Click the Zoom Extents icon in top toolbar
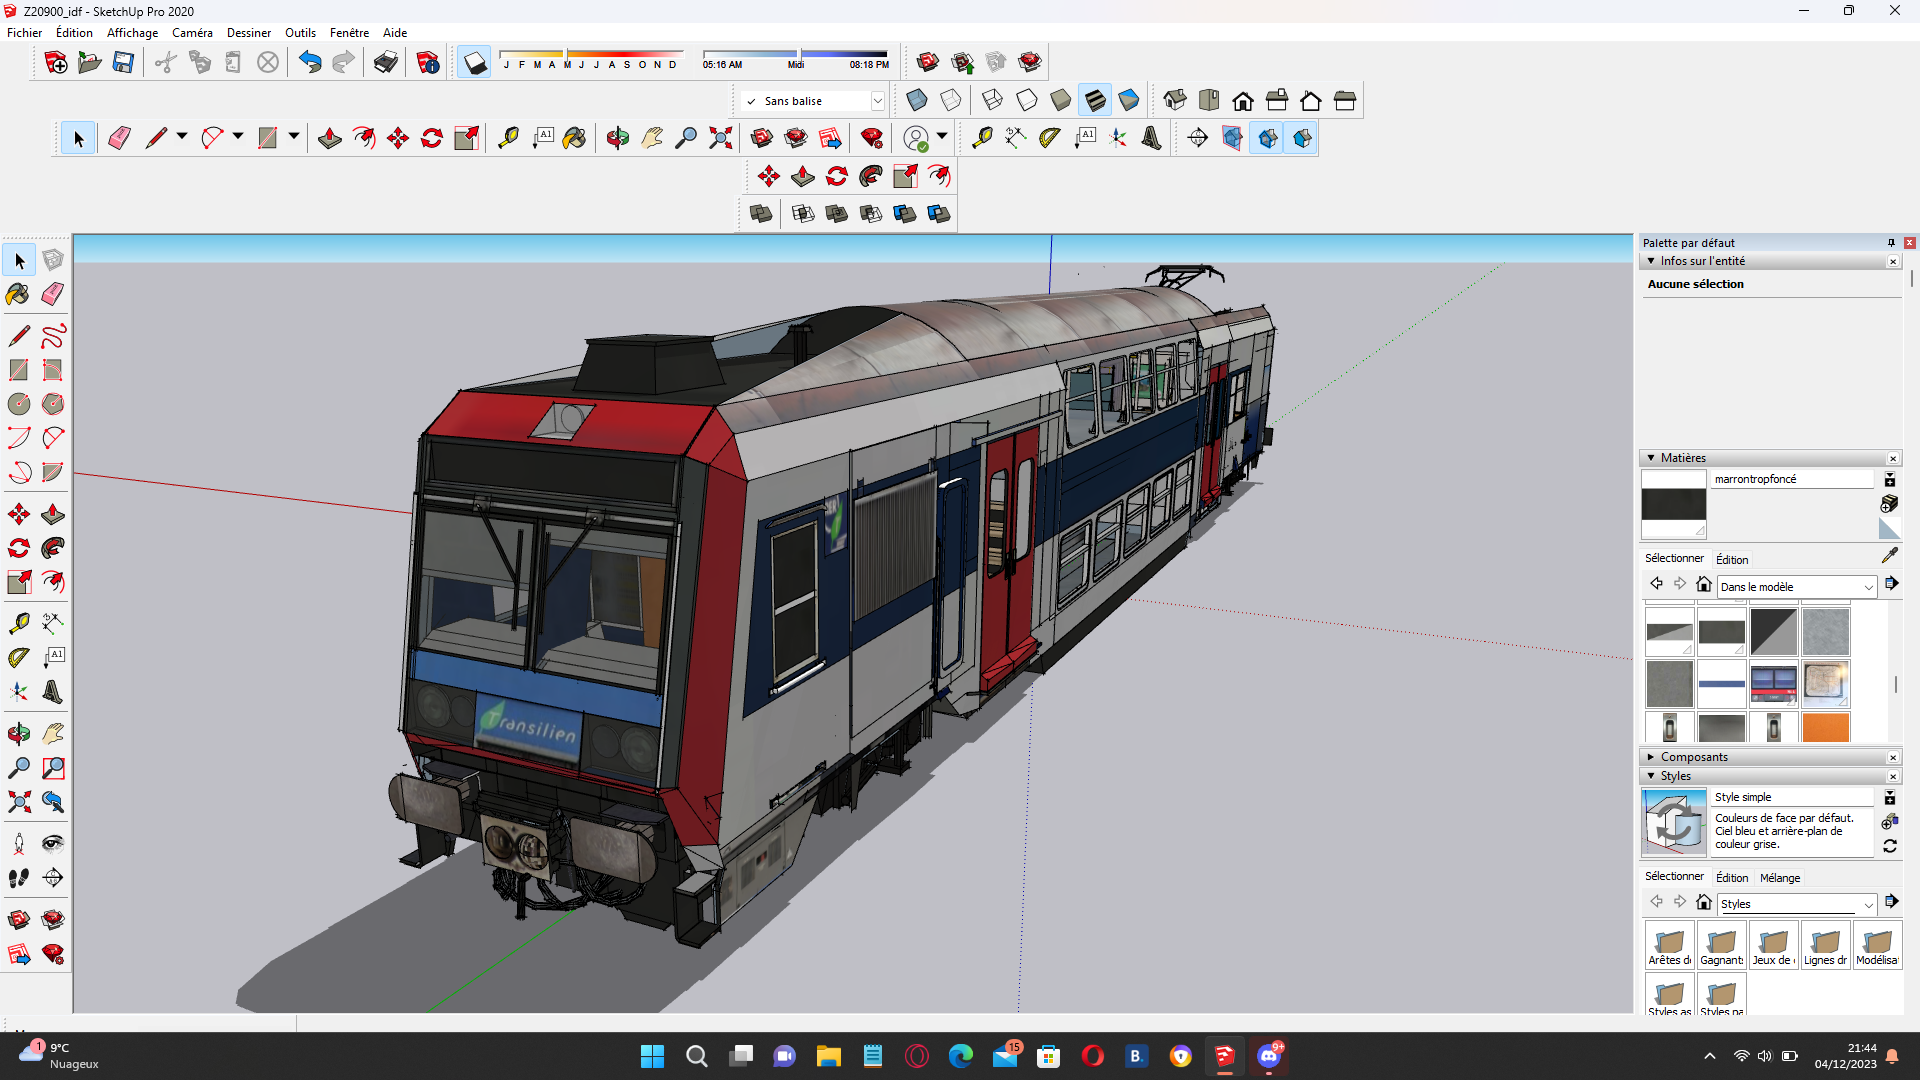 click(721, 138)
